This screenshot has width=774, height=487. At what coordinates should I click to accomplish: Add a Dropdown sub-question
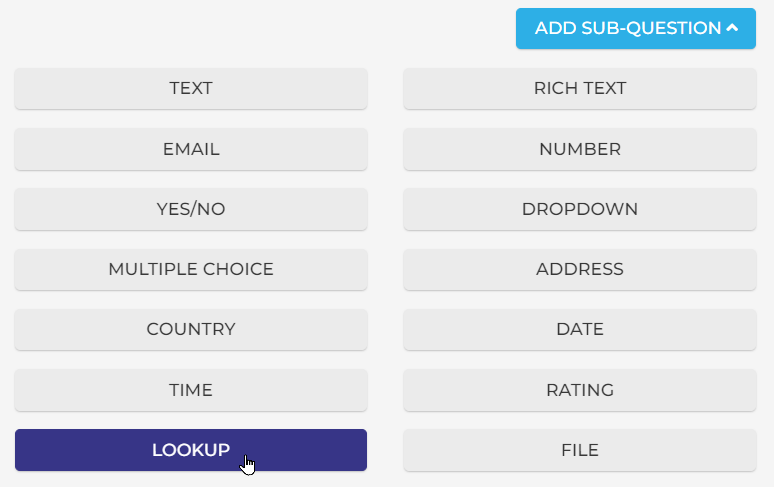580,209
